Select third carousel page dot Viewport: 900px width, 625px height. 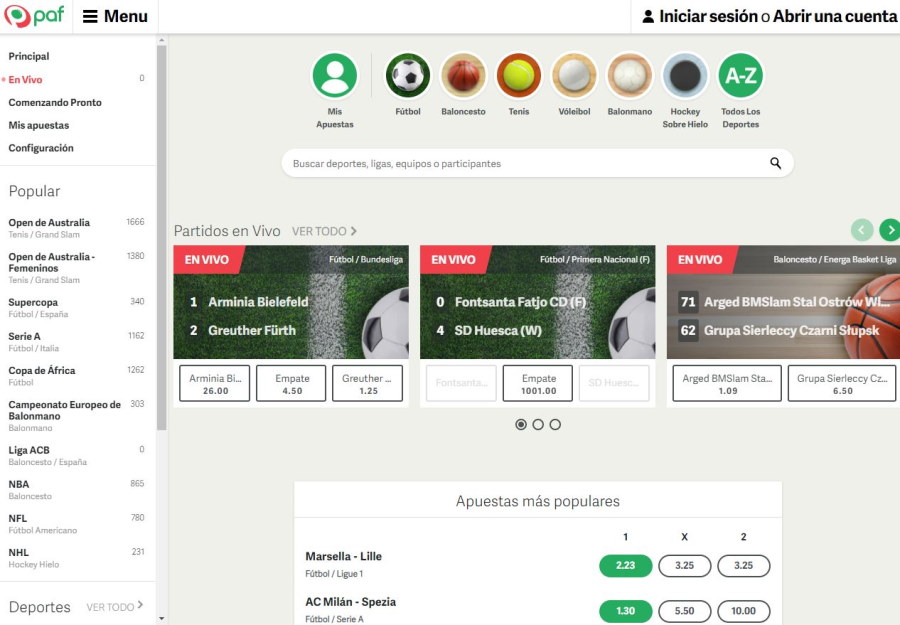pos(555,424)
